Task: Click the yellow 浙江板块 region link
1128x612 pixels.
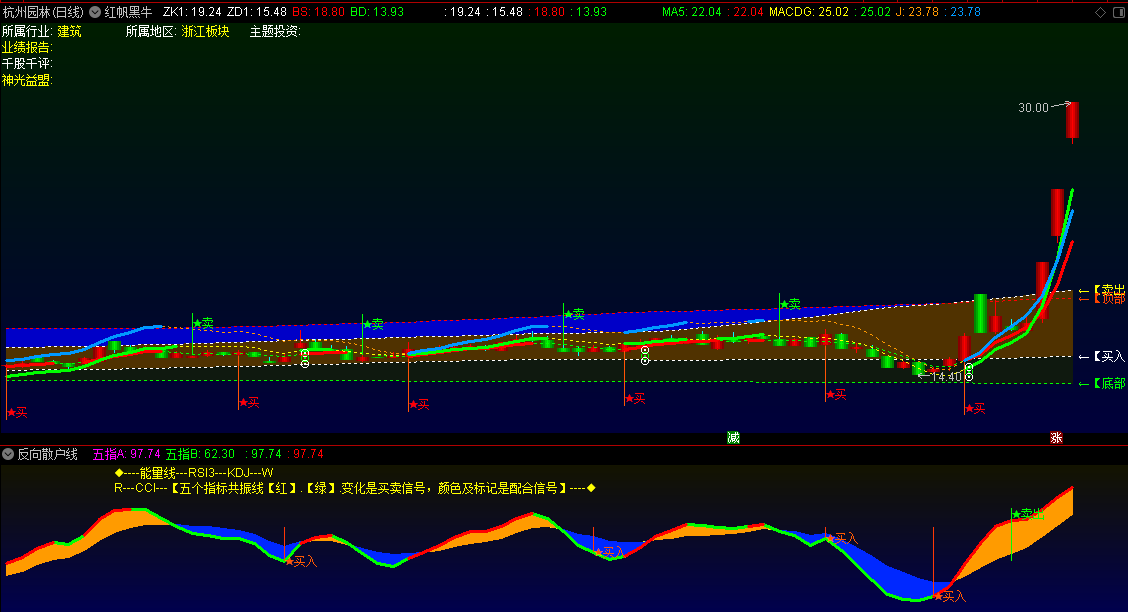Action: 206,31
